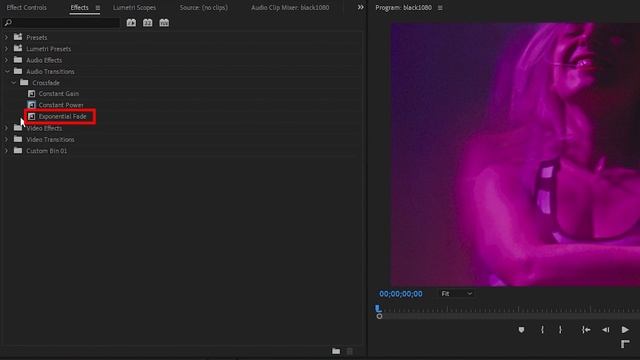This screenshot has height=360, width=640.
Task: Expand the Lumetri Presets folder
Action: 6,49
